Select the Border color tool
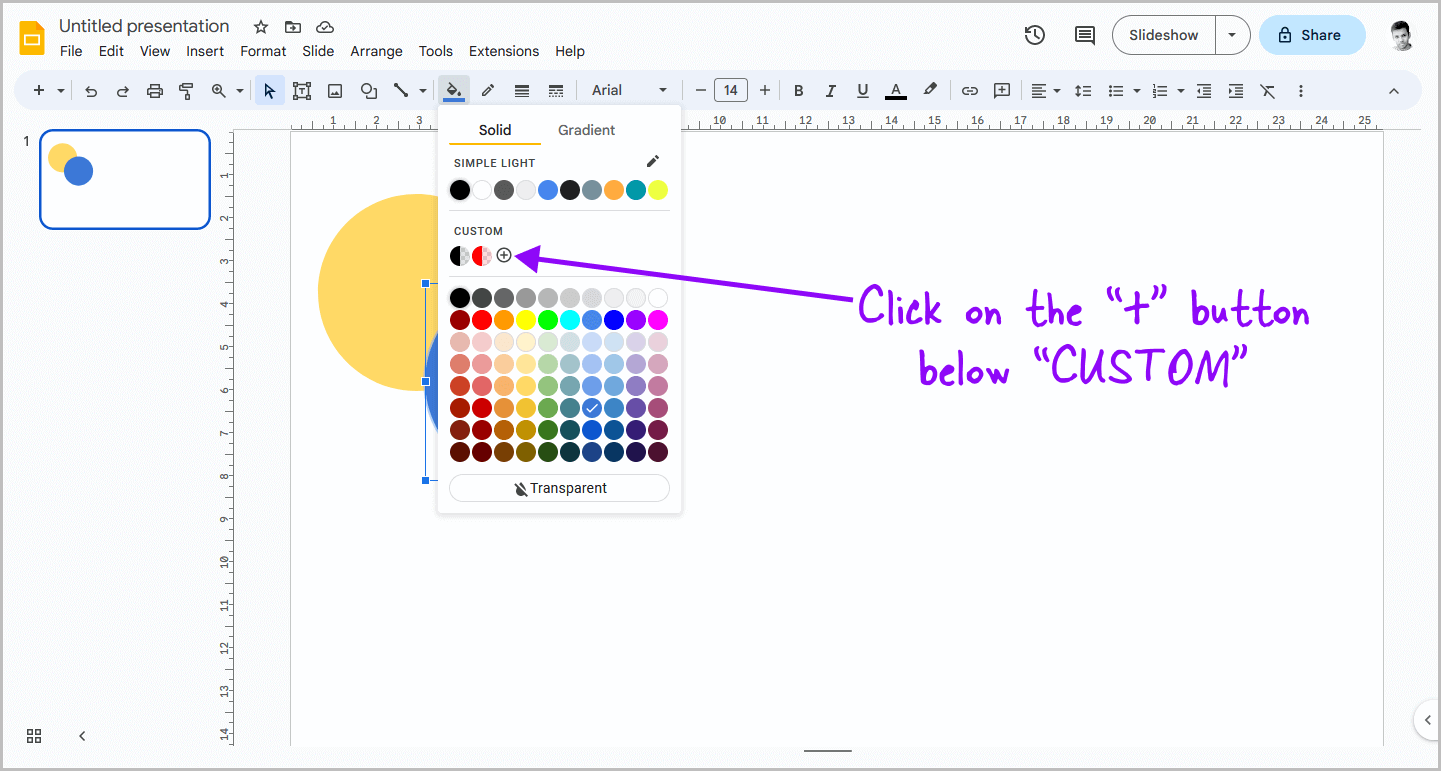This screenshot has height=771, width=1441. tap(488, 90)
